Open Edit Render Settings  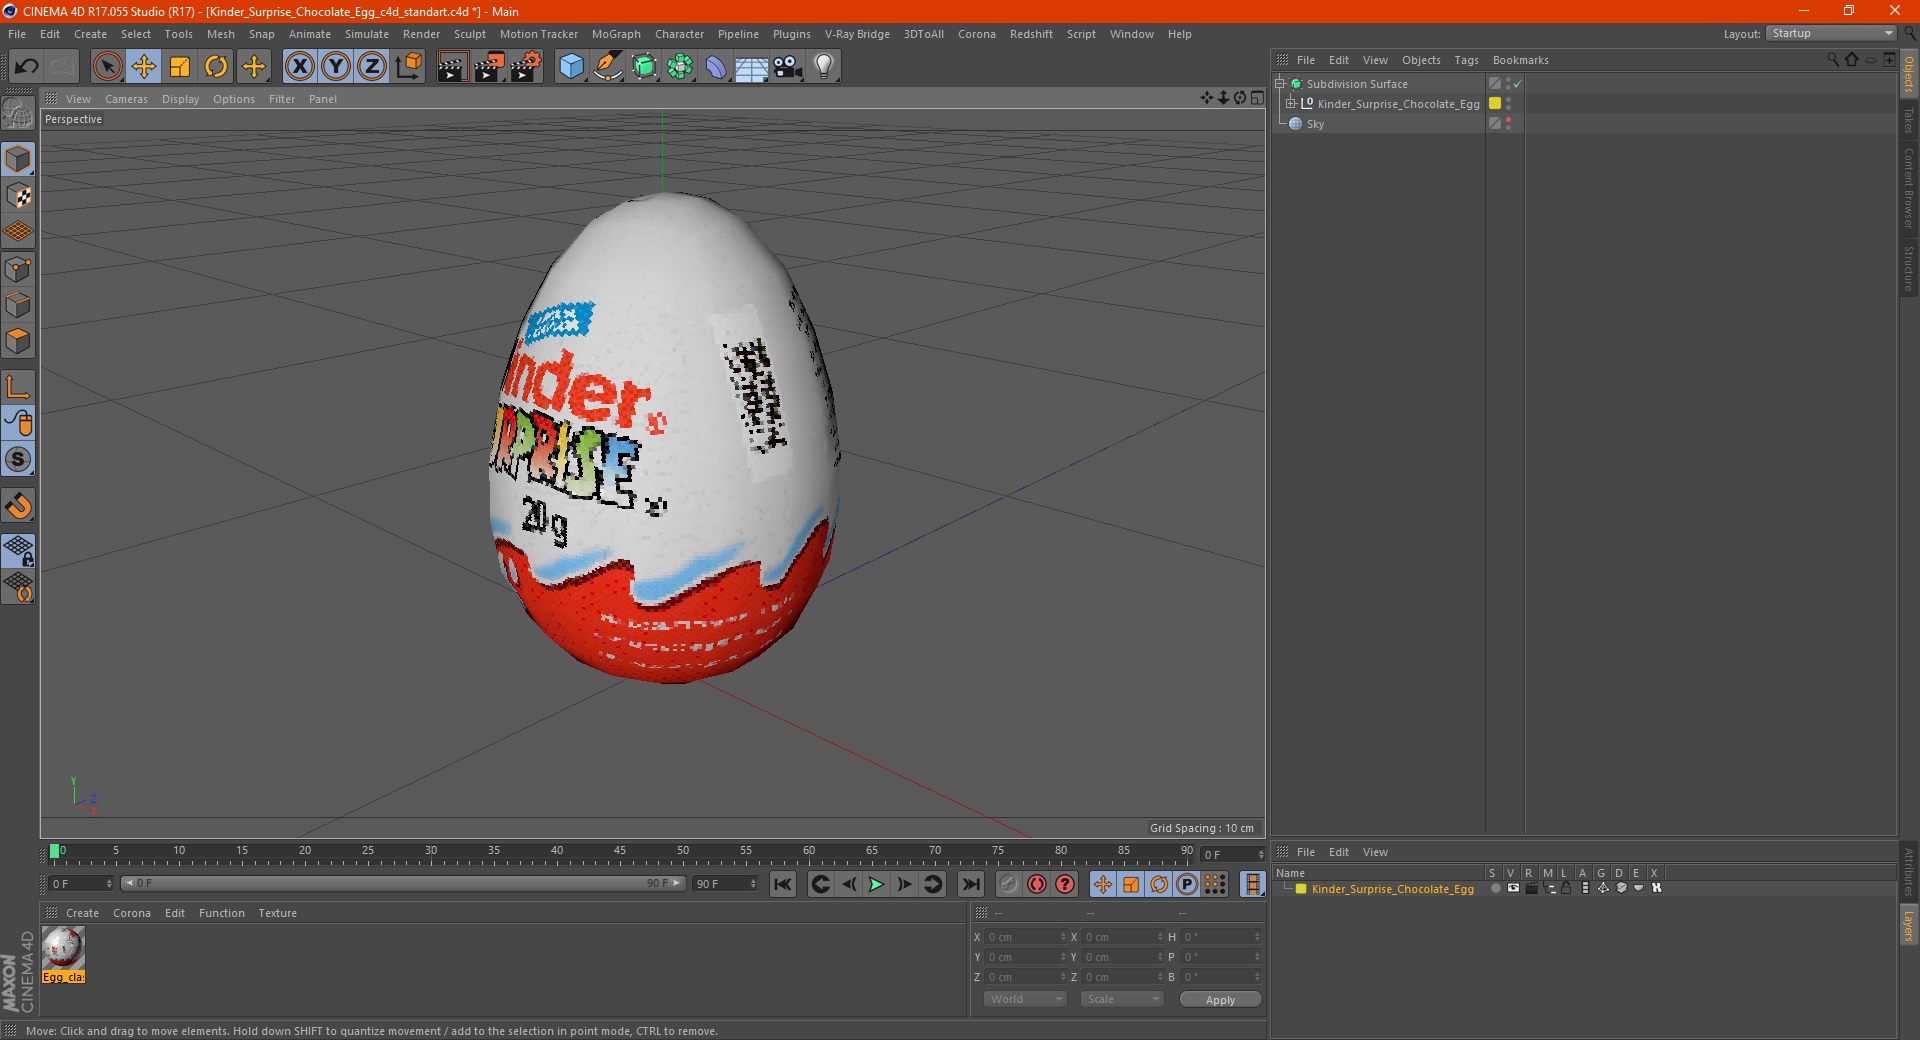coord(526,67)
